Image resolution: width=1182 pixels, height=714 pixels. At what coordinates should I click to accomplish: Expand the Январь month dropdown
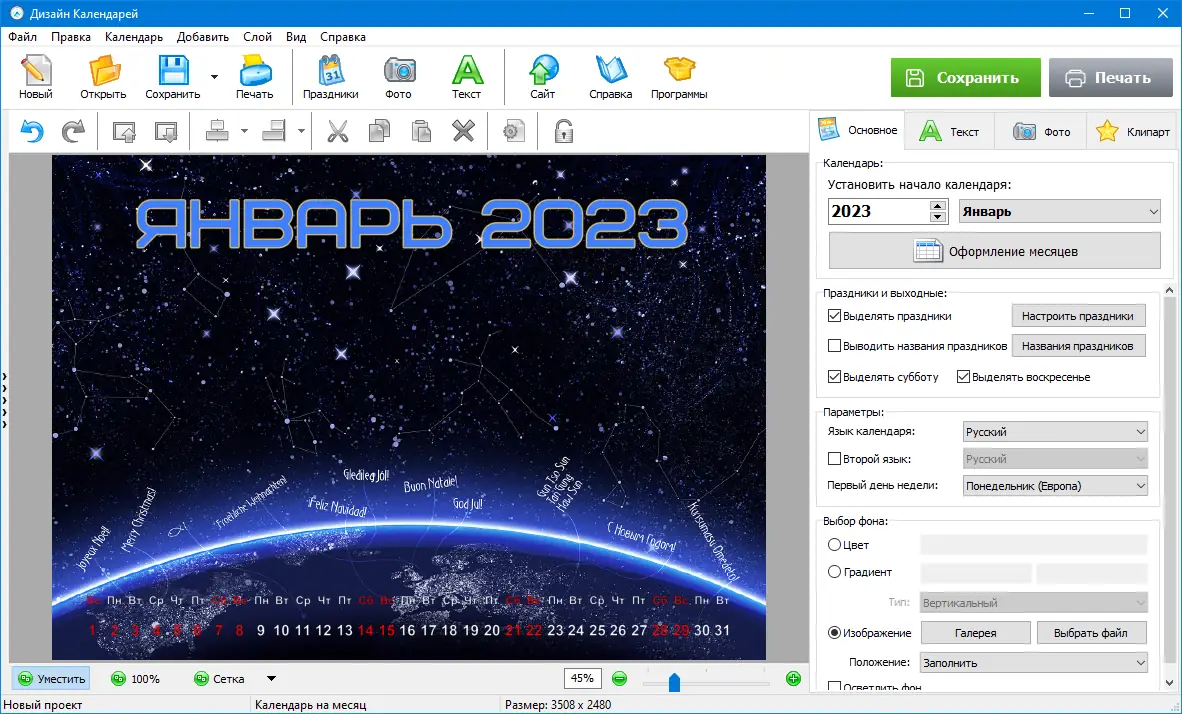coord(1059,212)
